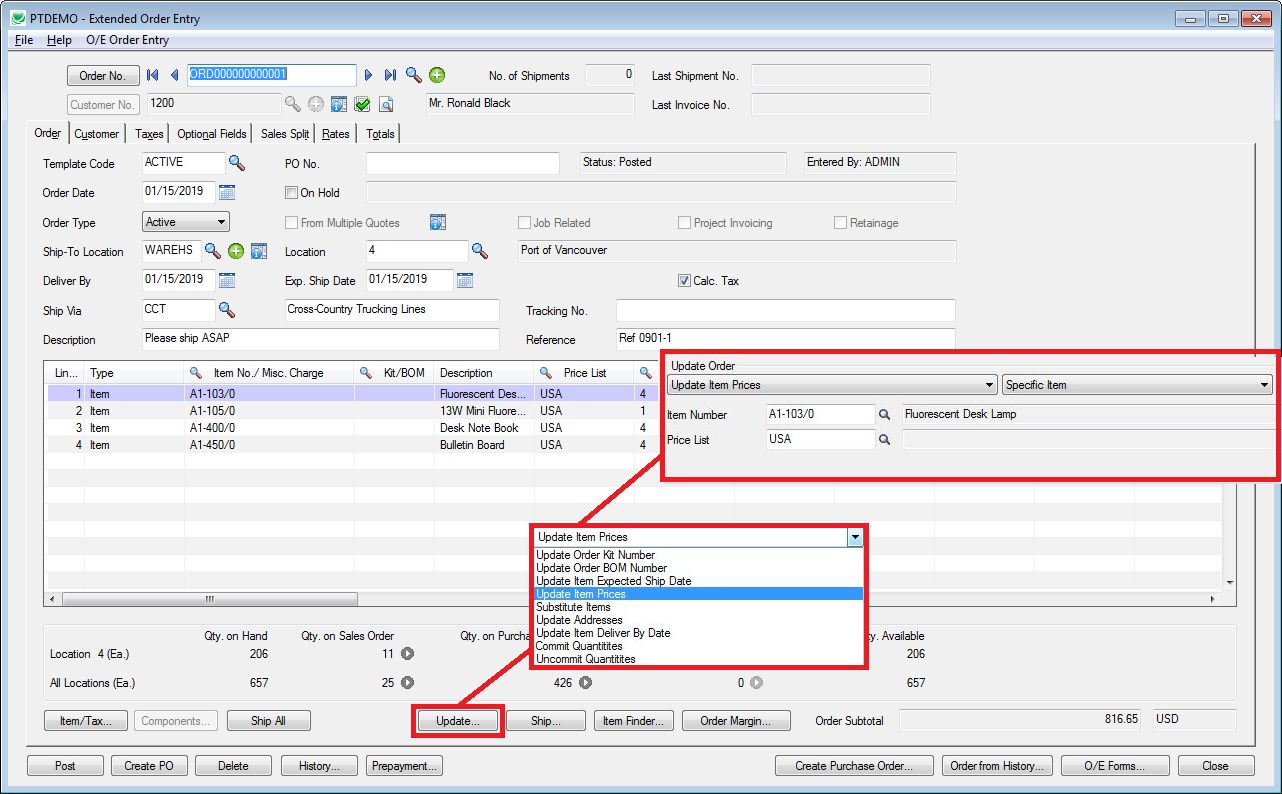Open customer info icon beside Customer No.
Viewport: 1282px width, 794px height.
[338, 104]
